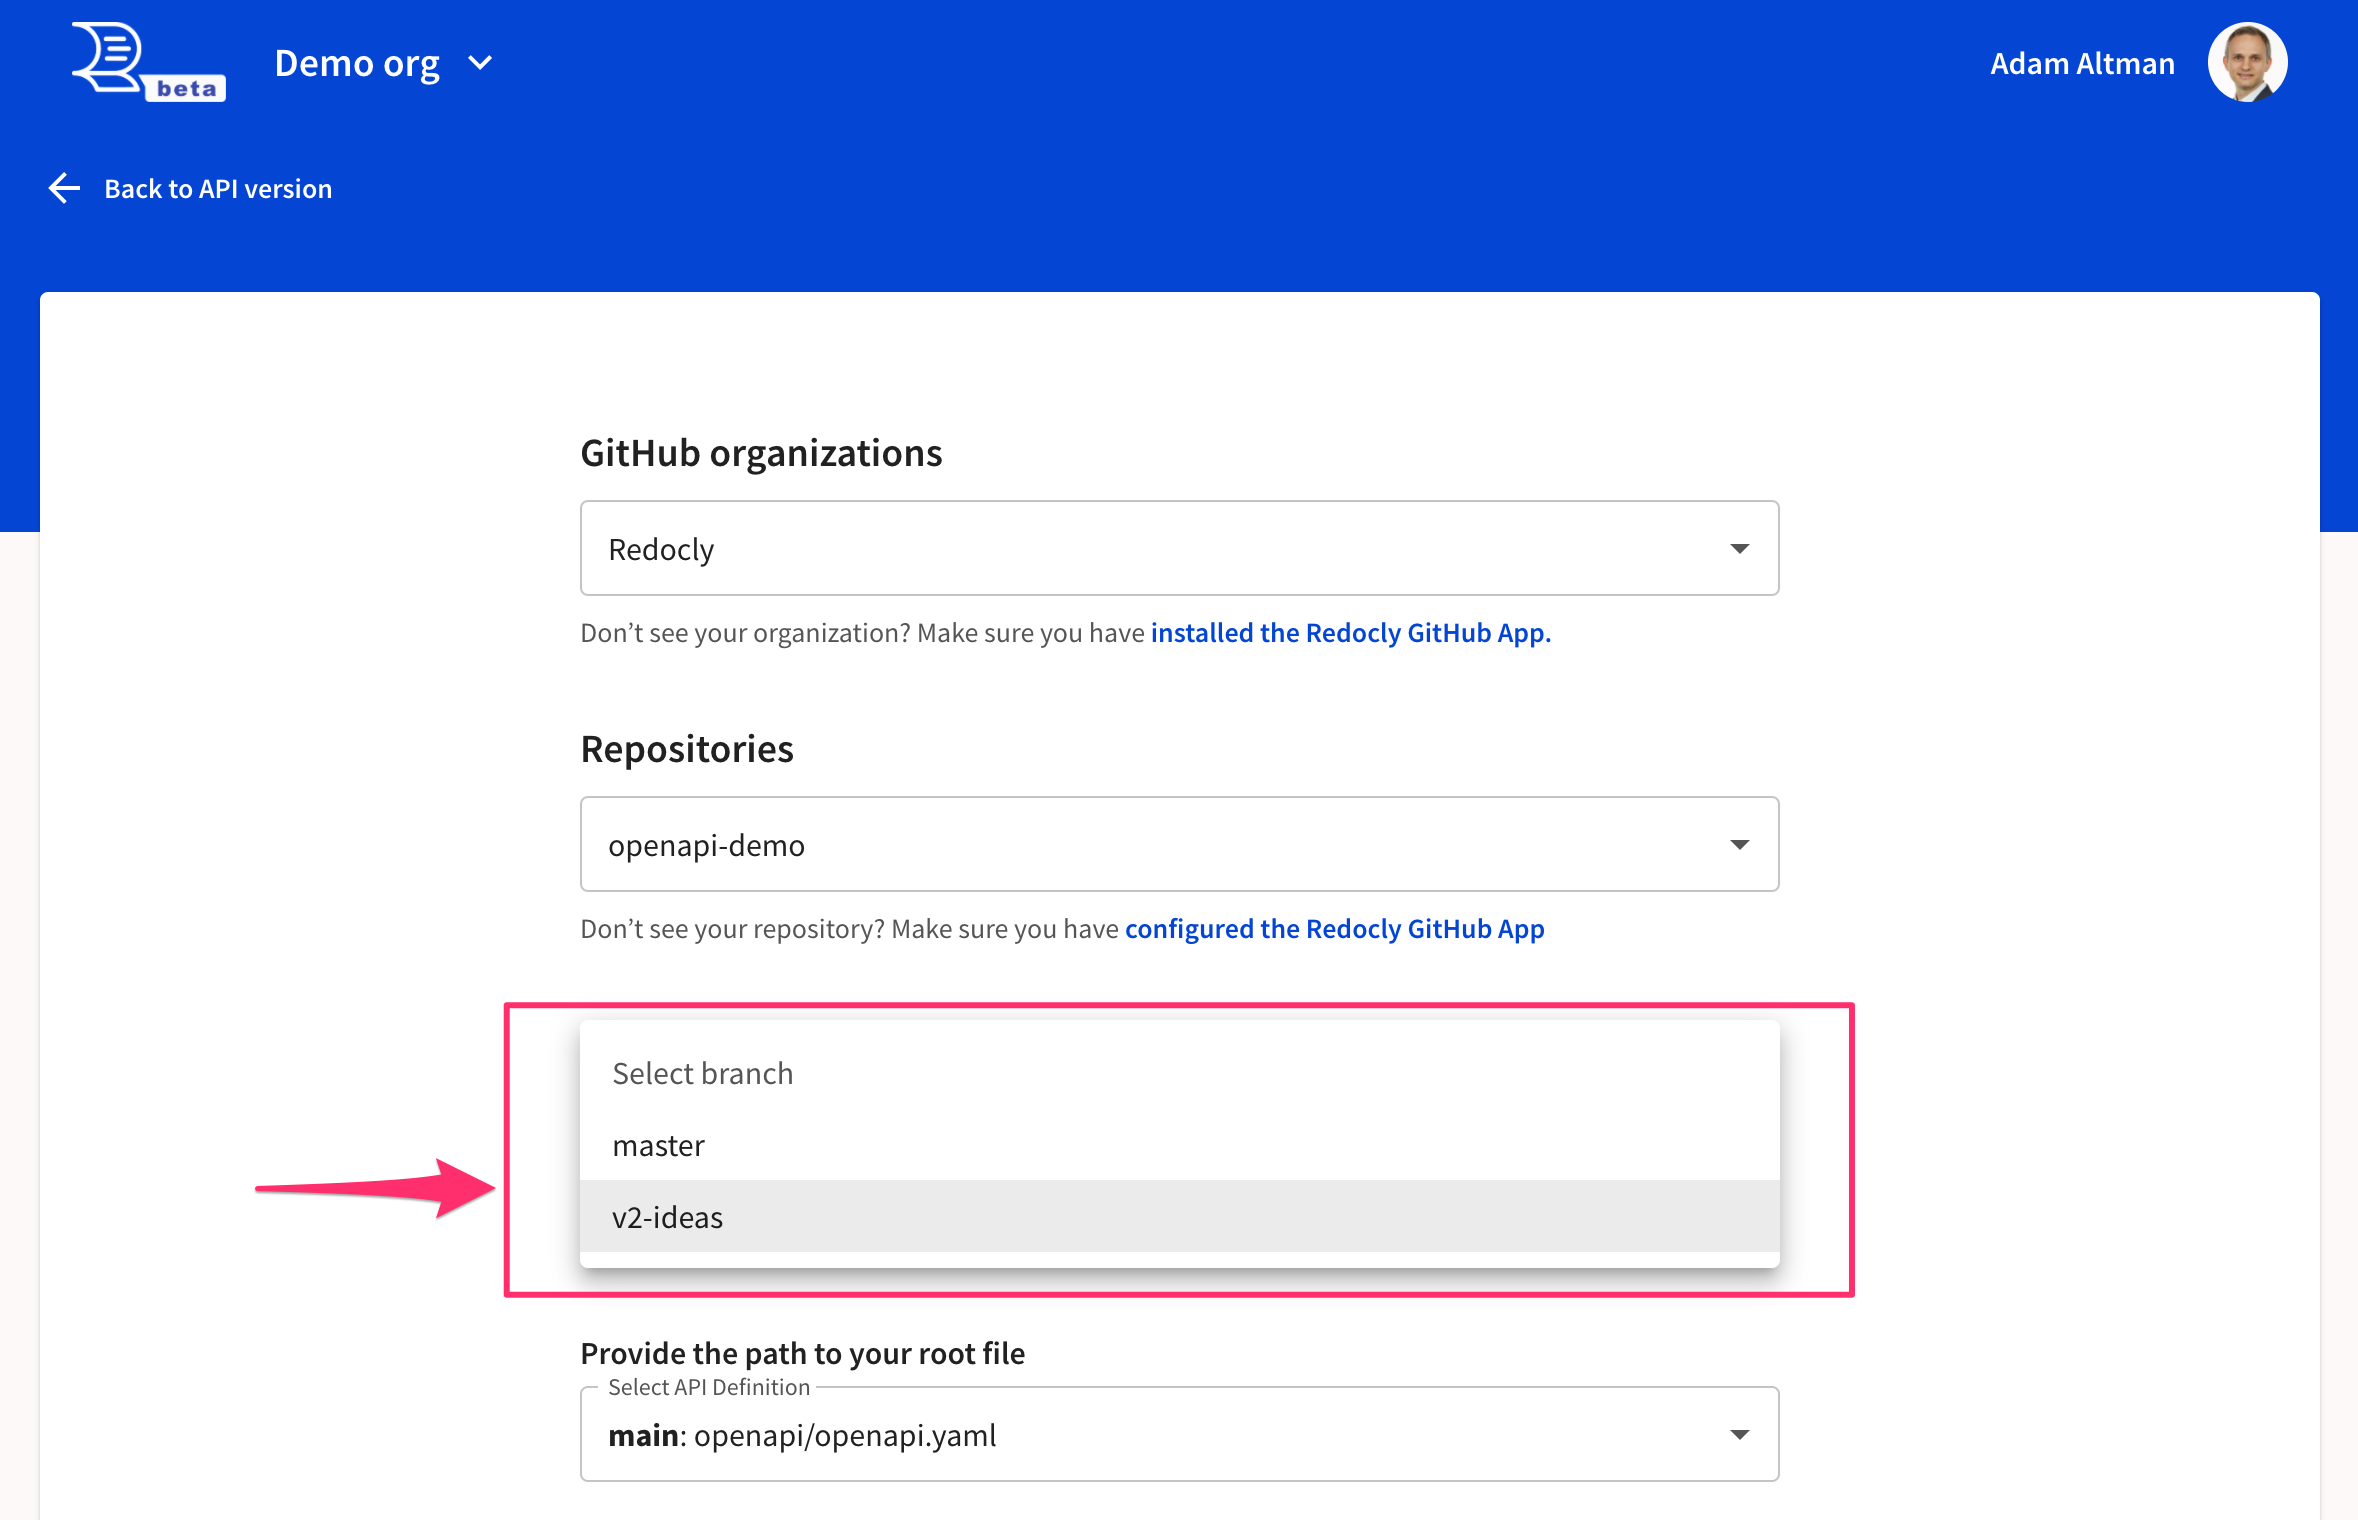The image size is (2358, 1520).
Task: Open the Select API Definition dropdown
Action: [1179, 1434]
